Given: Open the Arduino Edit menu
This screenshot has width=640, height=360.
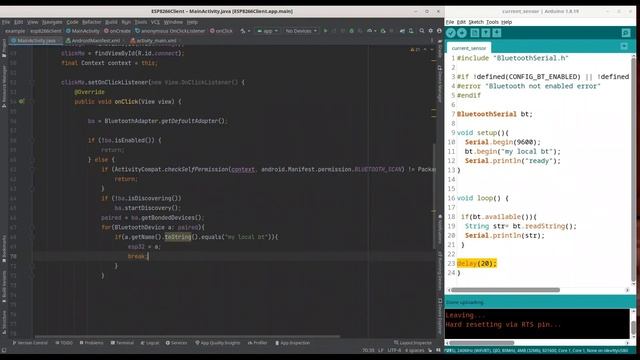Looking at the screenshot, I should pos(461,22).
